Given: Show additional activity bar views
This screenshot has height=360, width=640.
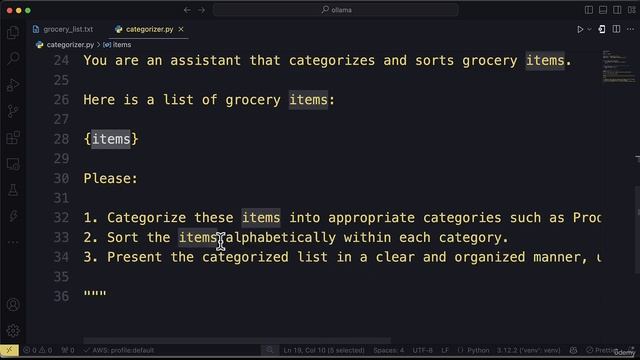Looking at the screenshot, I should click(13, 242).
